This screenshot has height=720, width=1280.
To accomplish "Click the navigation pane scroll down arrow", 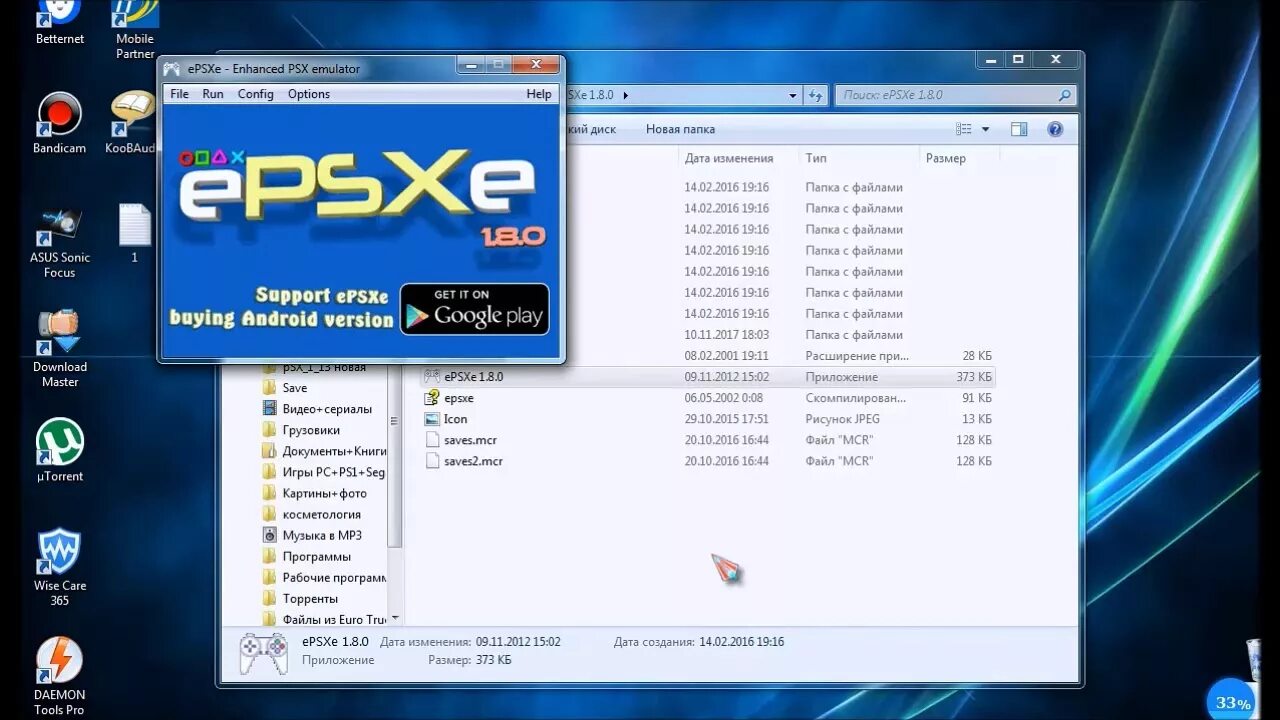I will point(395,619).
